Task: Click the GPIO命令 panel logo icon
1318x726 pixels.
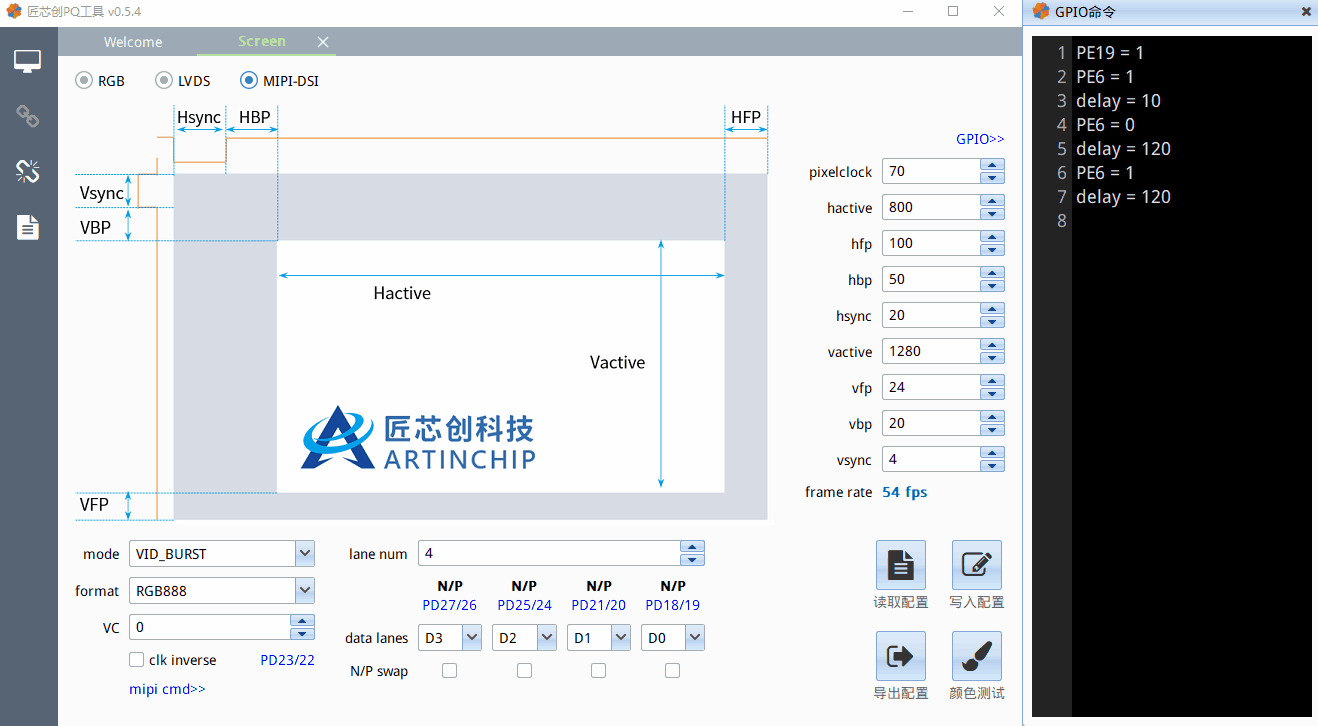Action: pyautogui.click(x=1041, y=12)
